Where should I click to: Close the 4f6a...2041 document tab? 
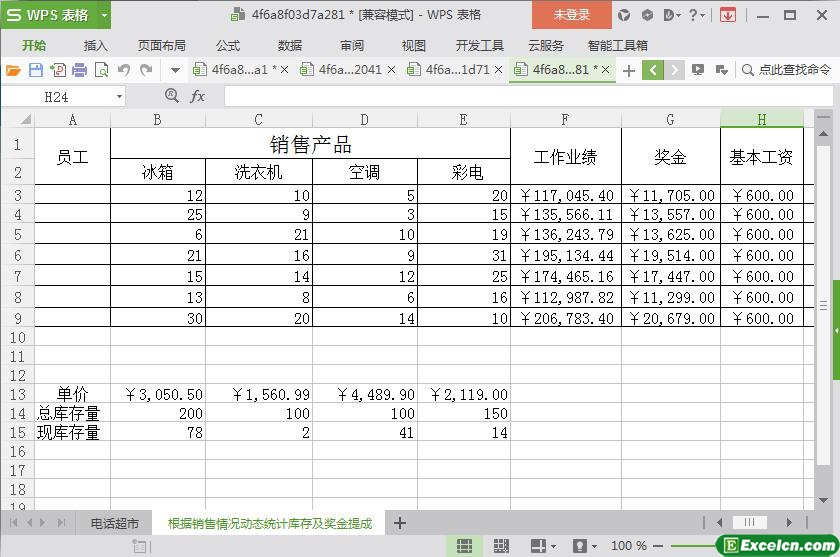click(392, 70)
